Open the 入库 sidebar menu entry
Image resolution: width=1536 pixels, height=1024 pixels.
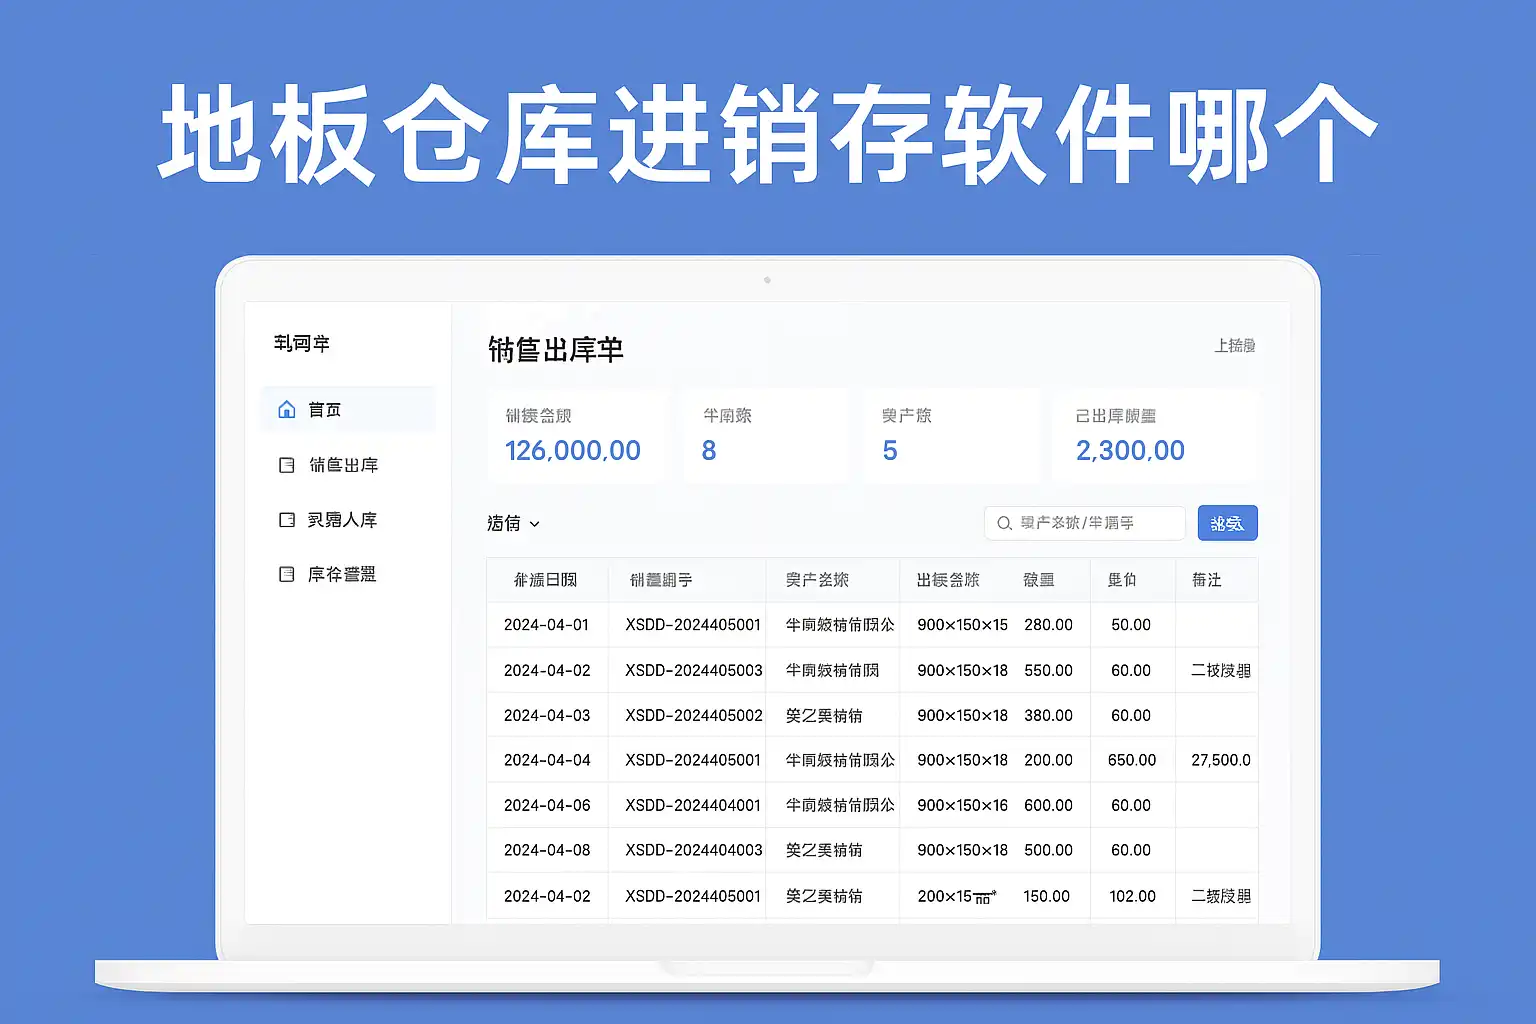(342, 520)
